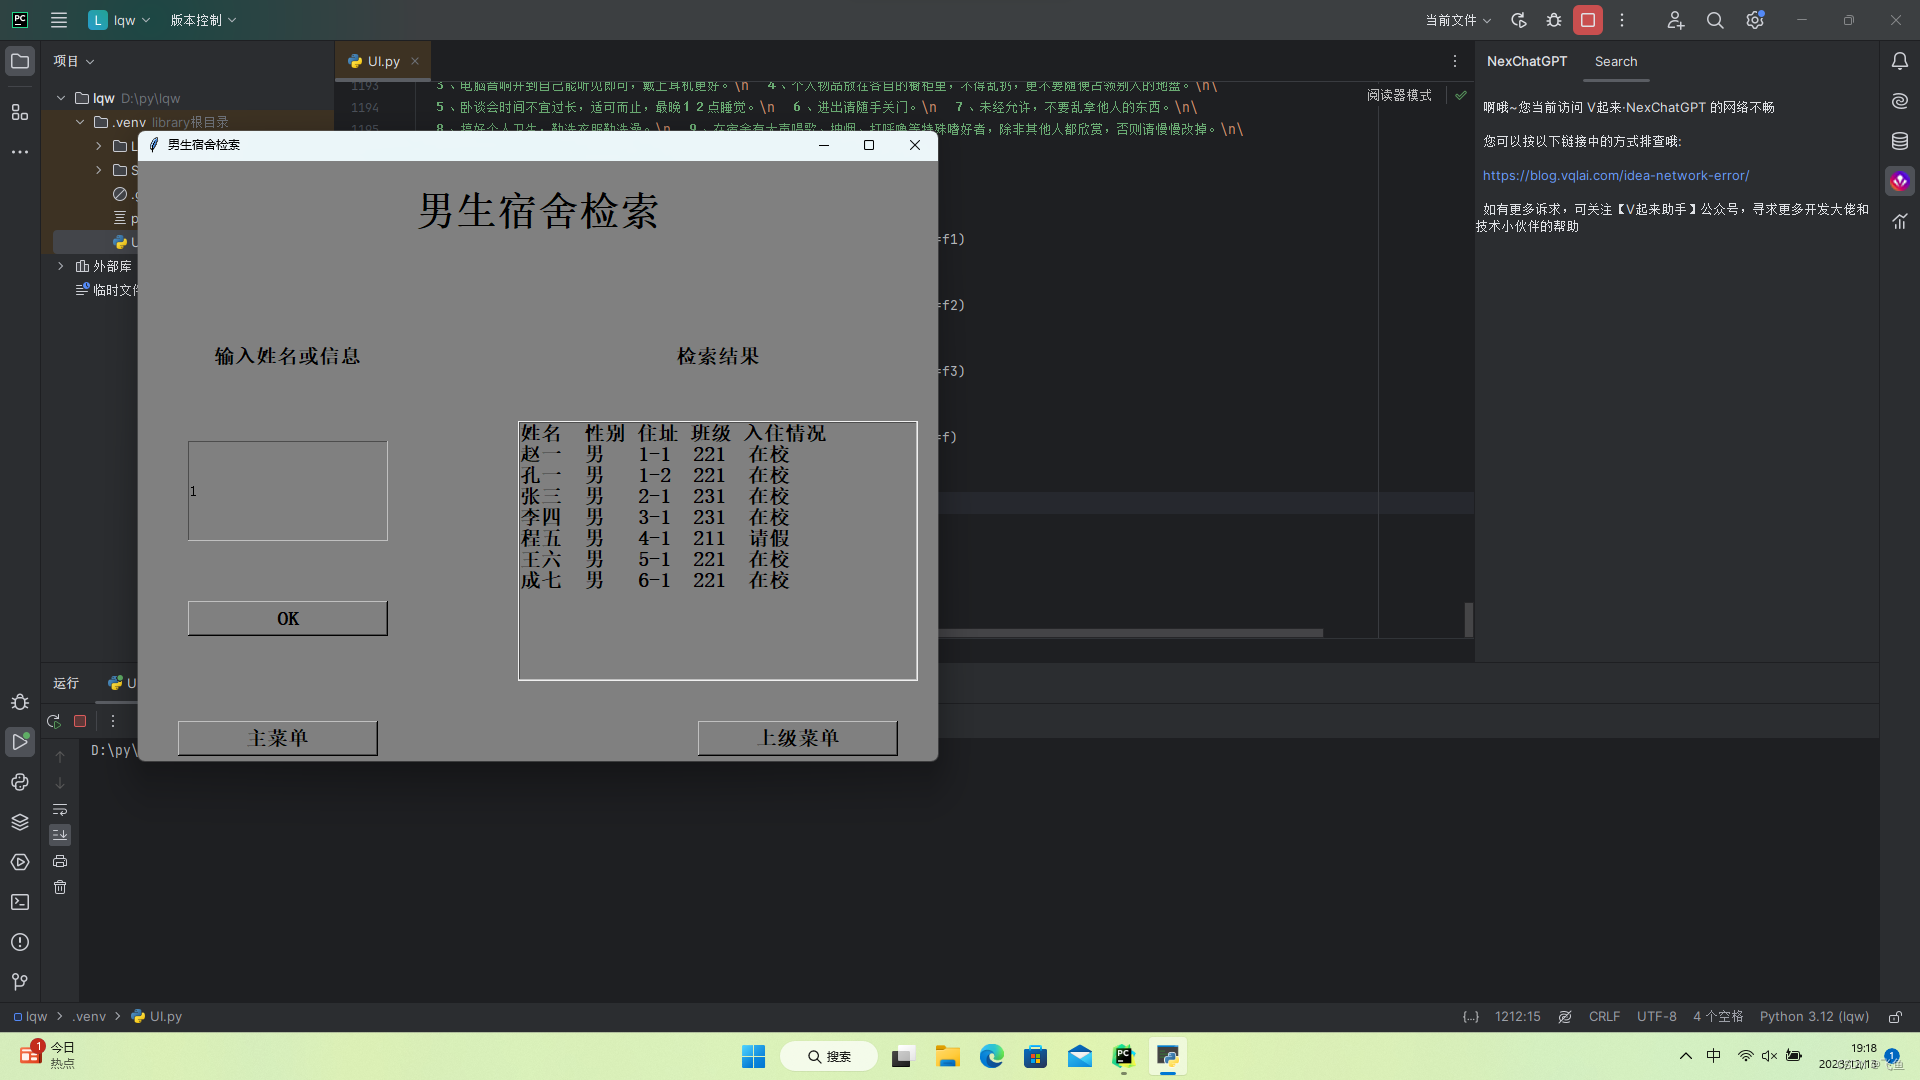Click the 主菜单 button
The height and width of the screenshot is (1080, 1920).
click(278, 738)
